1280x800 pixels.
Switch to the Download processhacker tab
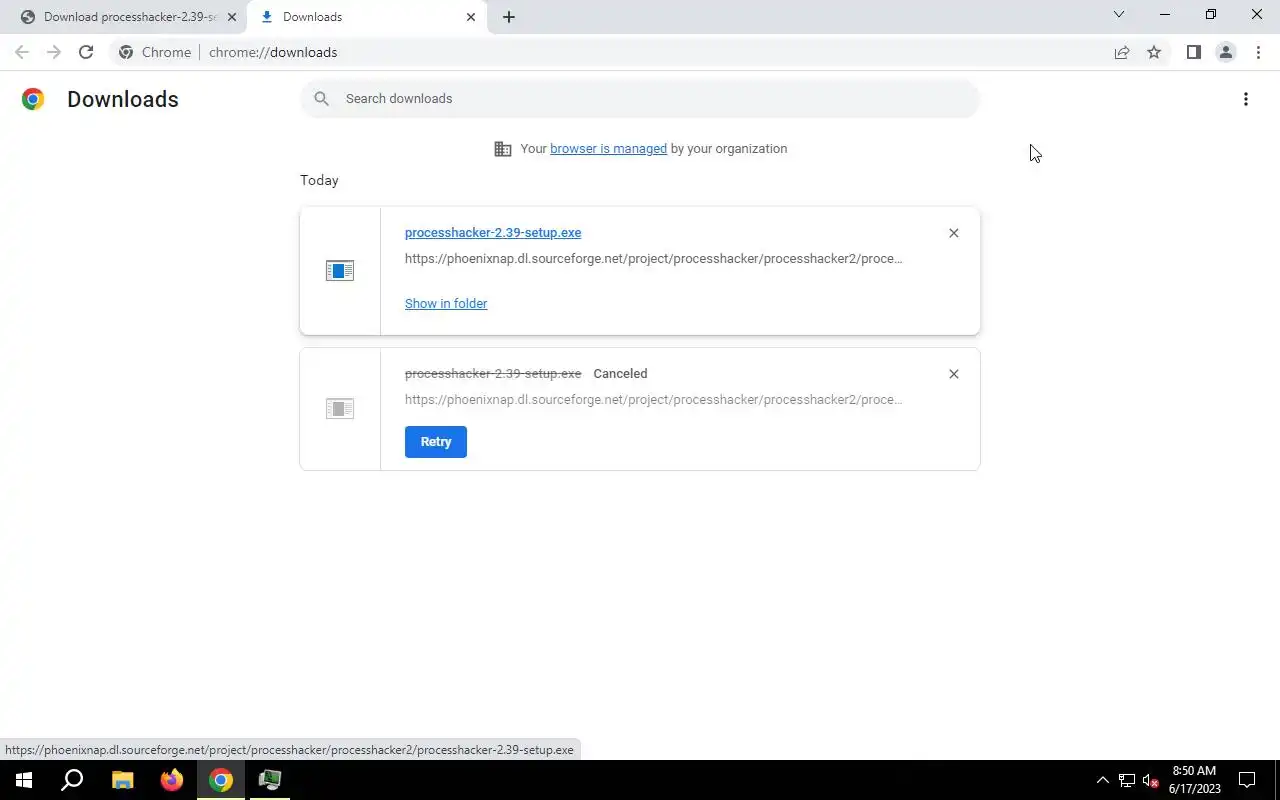[x=123, y=17]
